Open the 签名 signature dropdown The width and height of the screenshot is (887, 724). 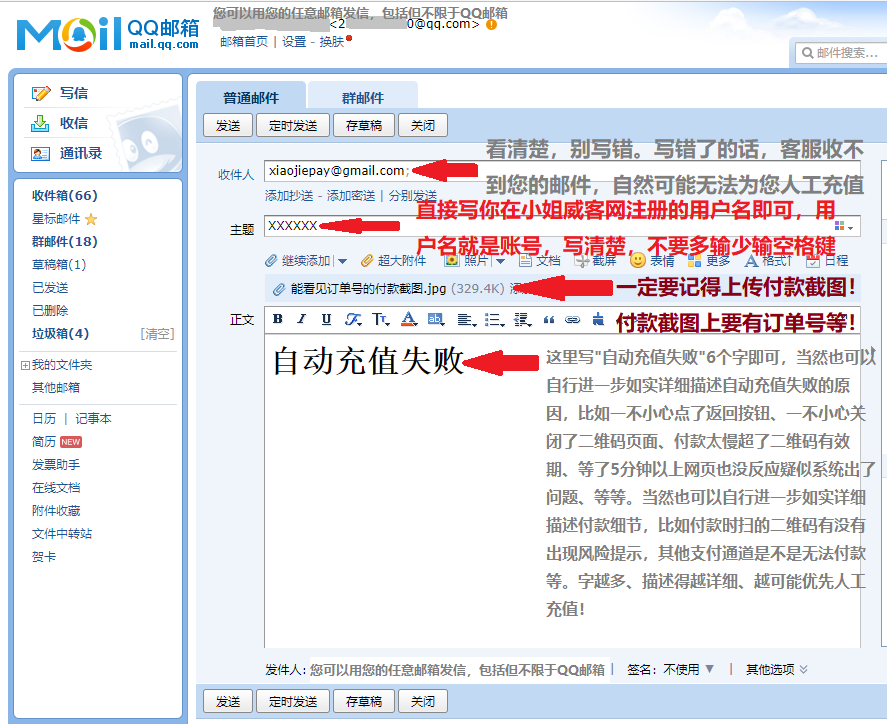(x=709, y=670)
